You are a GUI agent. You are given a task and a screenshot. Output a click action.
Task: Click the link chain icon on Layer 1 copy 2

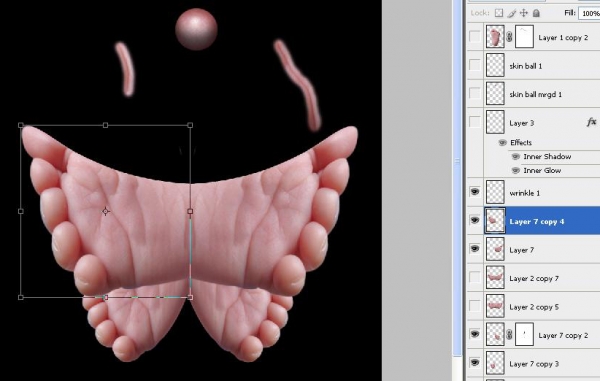(x=509, y=37)
